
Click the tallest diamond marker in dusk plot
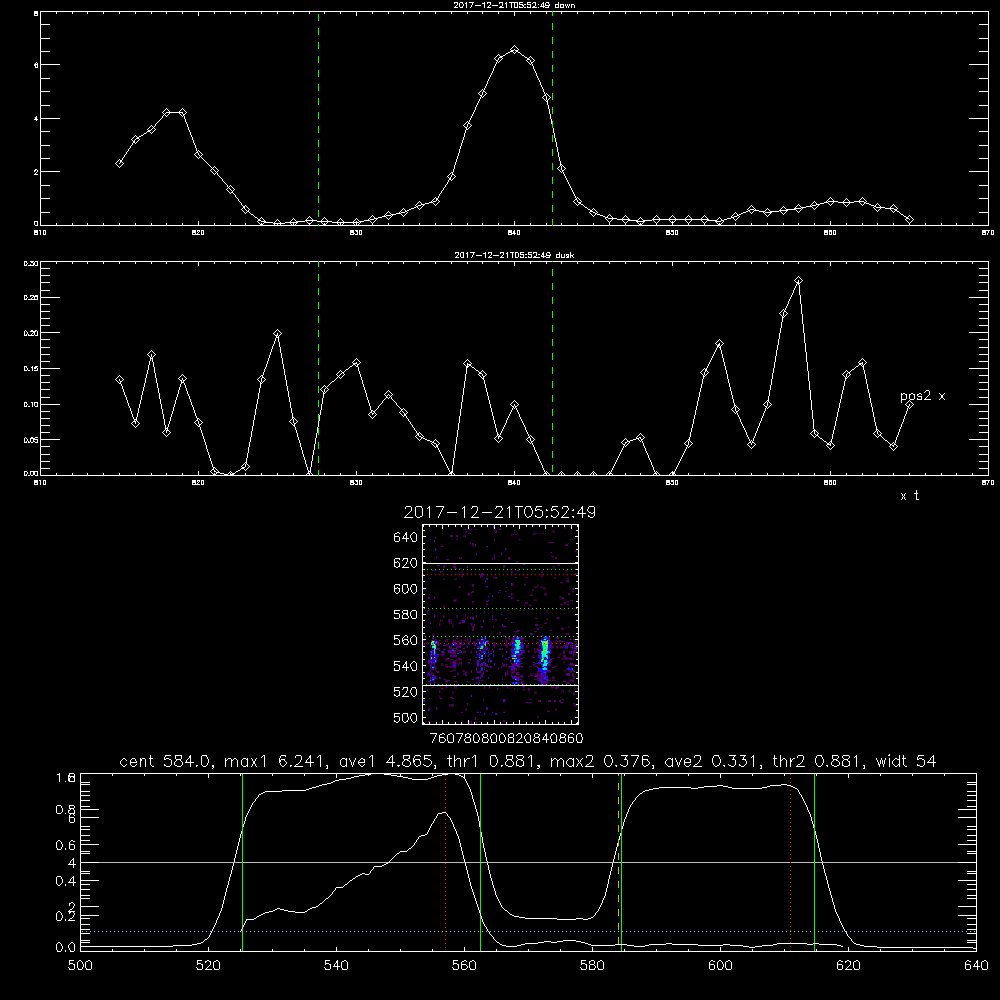(798, 281)
